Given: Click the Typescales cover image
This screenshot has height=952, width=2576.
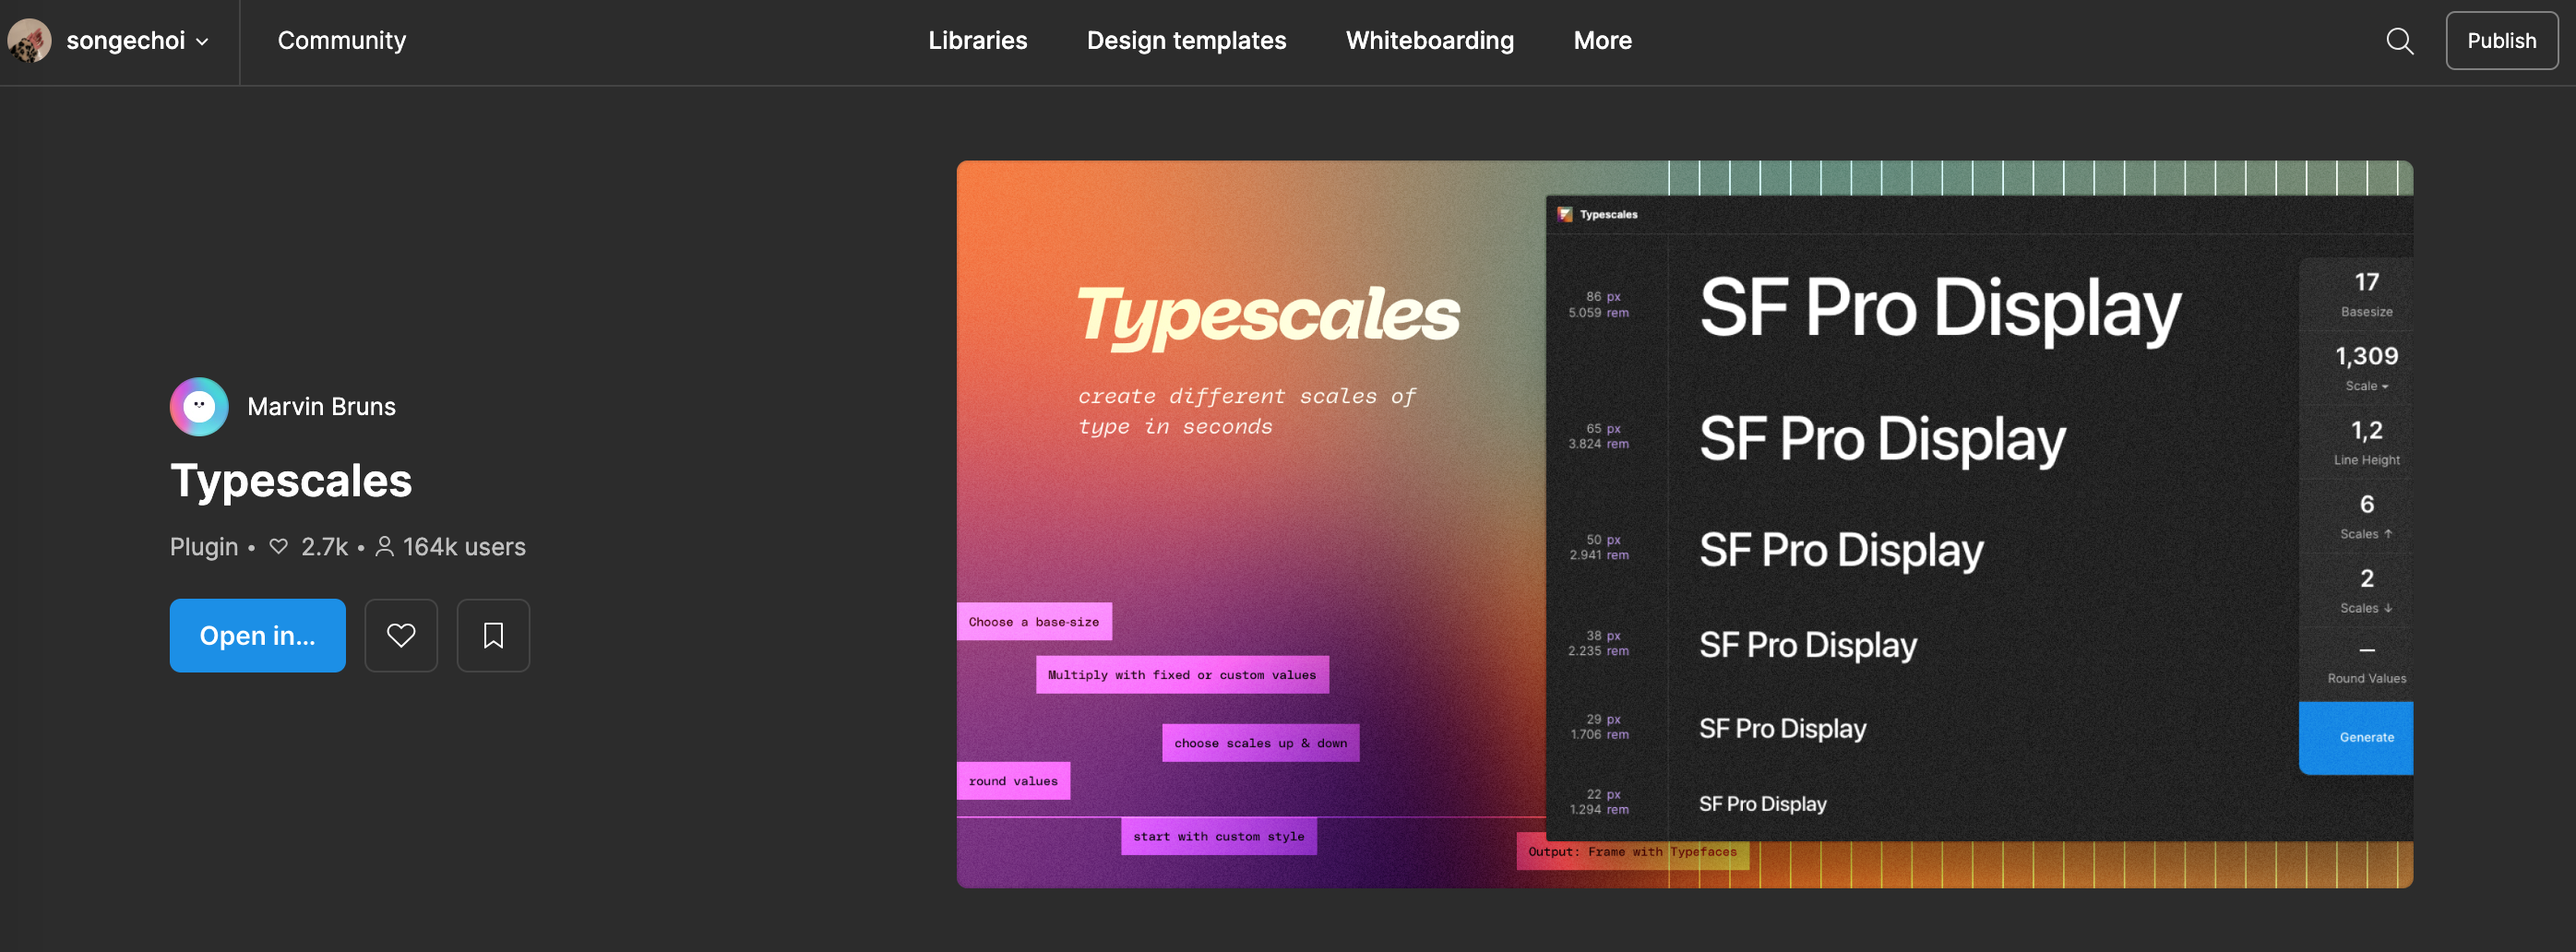Looking at the screenshot, I should tap(1684, 524).
